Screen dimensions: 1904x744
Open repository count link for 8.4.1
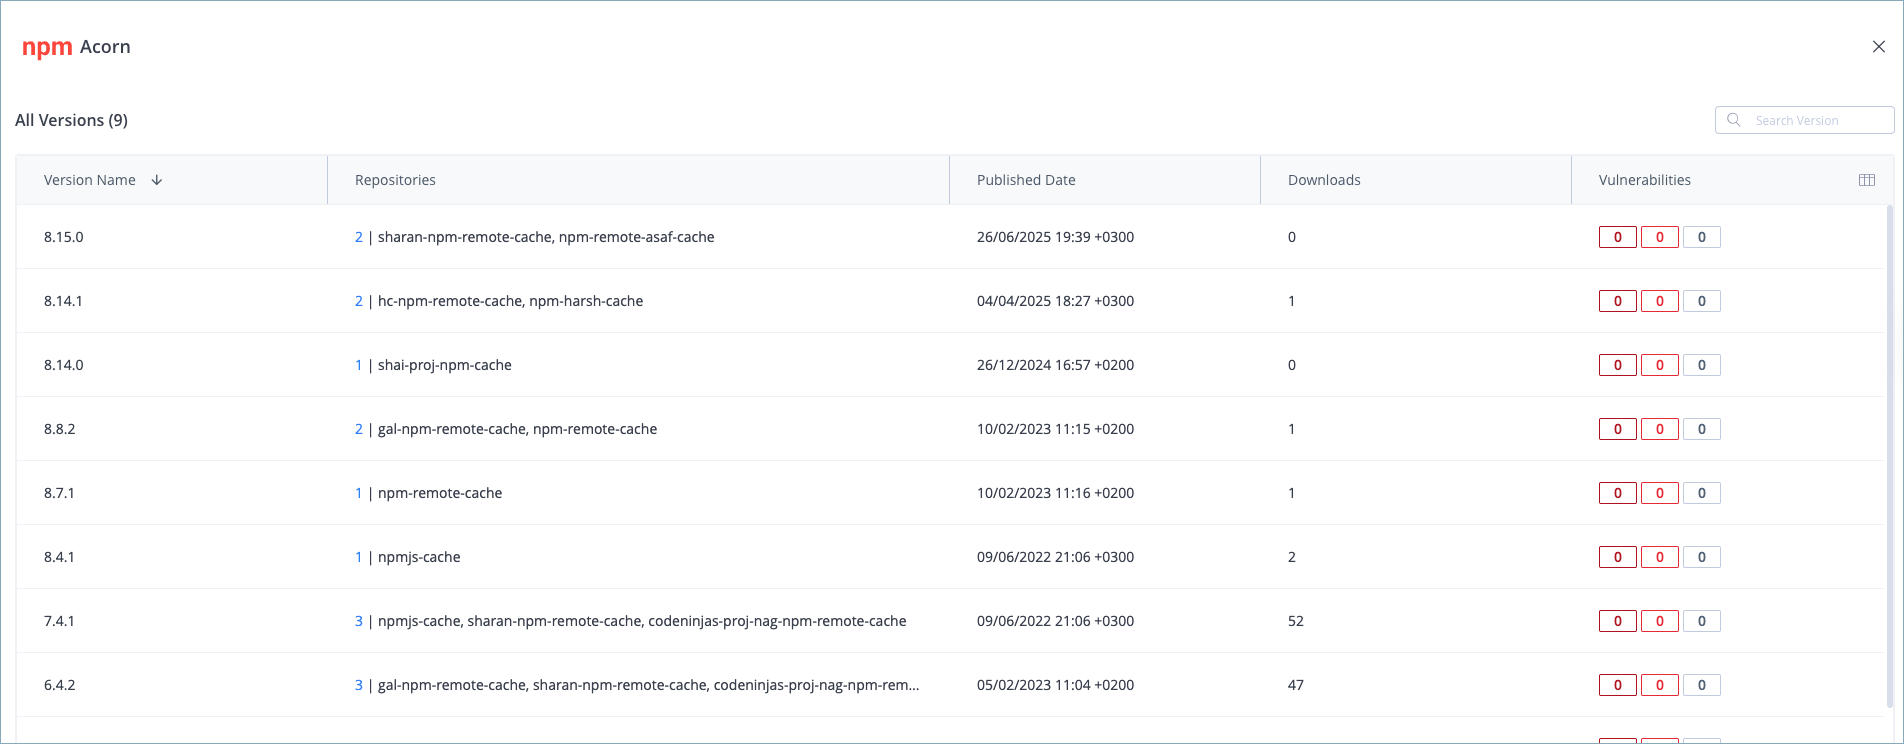(359, 557)
